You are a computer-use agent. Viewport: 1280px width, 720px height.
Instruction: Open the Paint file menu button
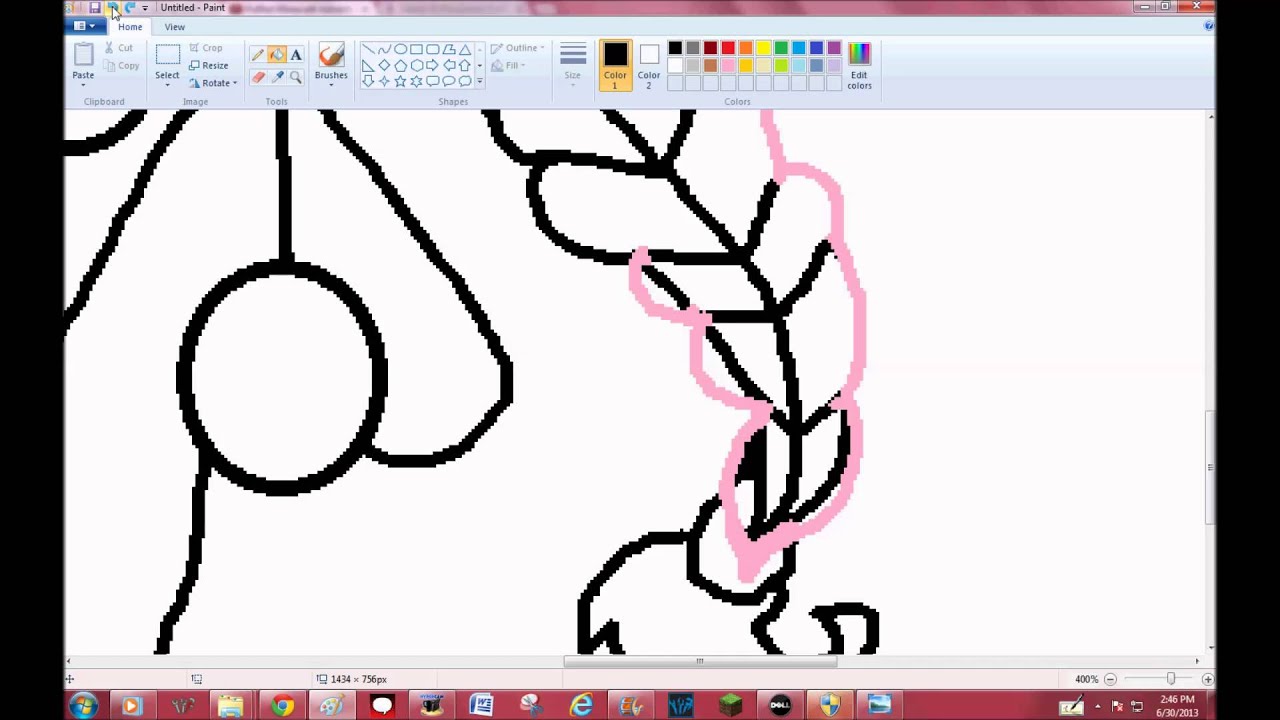tap(85, 26)
